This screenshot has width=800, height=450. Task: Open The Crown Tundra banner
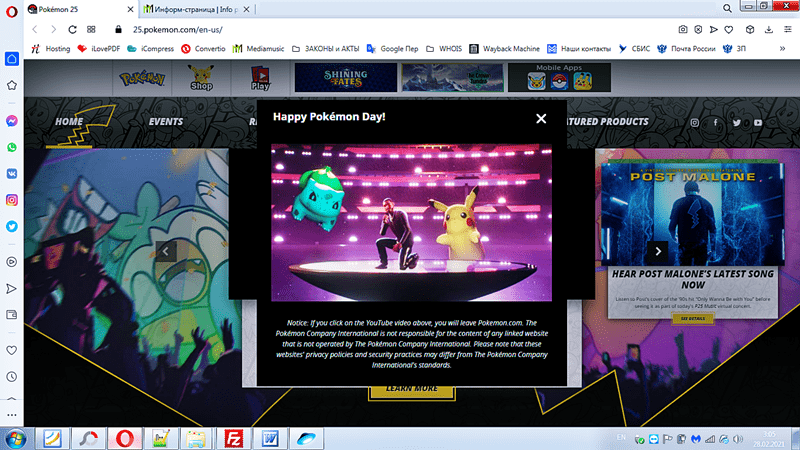click(x=453, y=78)
